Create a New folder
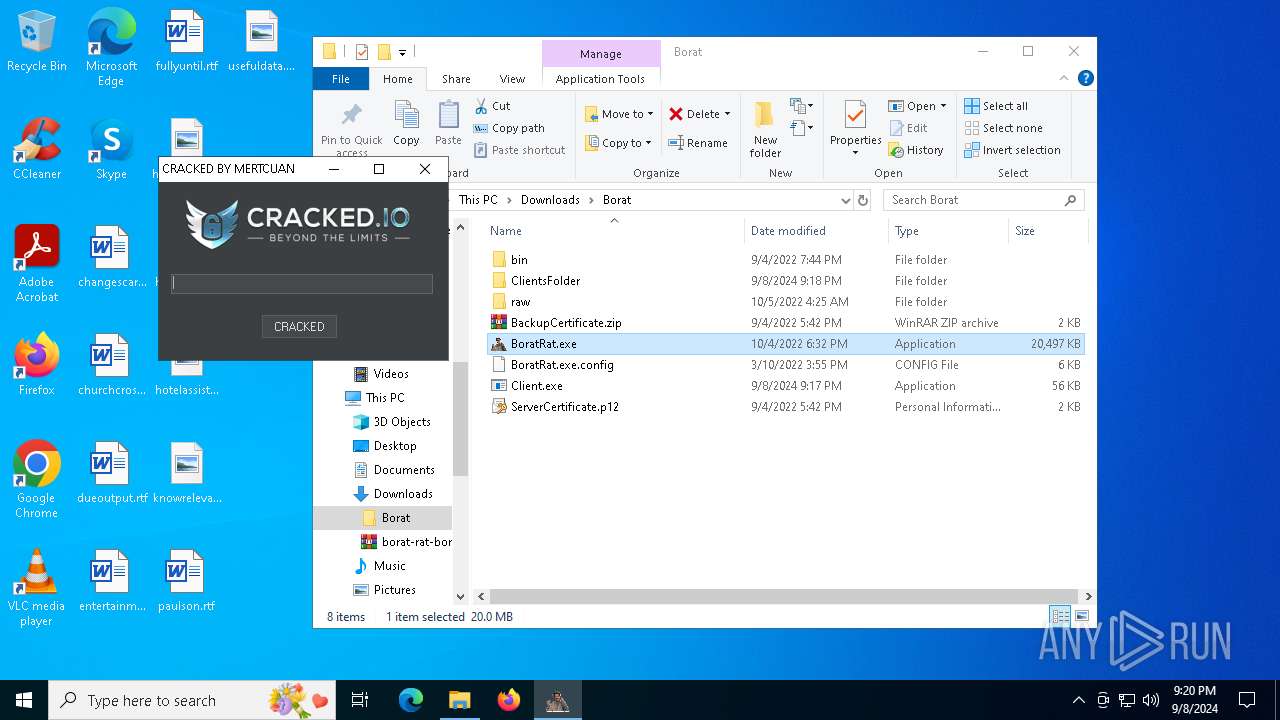The image size is (1280, 720). (765, 129)
